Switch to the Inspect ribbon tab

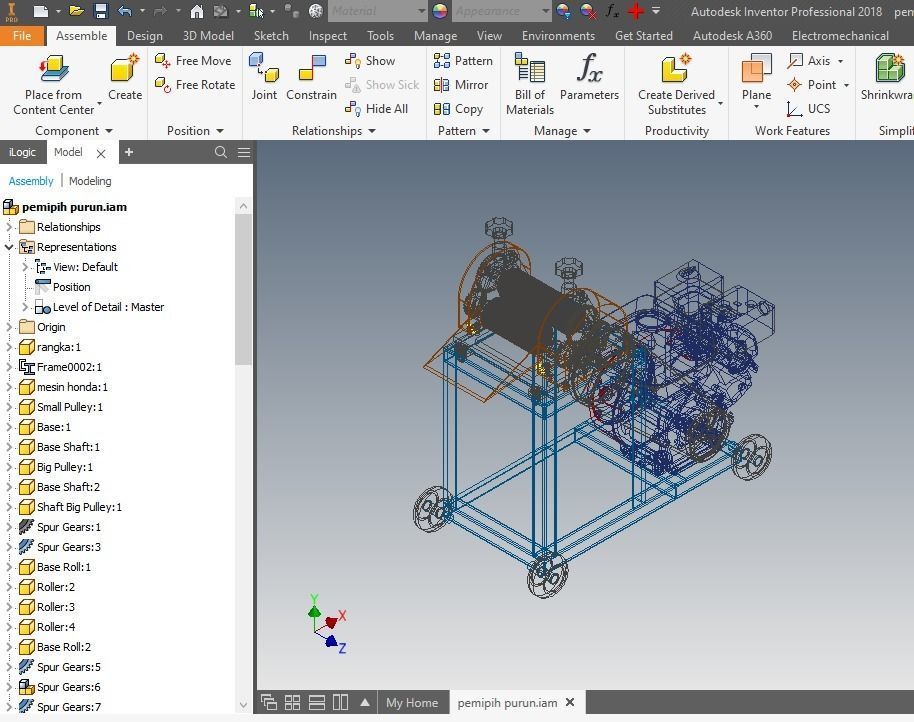328,36
